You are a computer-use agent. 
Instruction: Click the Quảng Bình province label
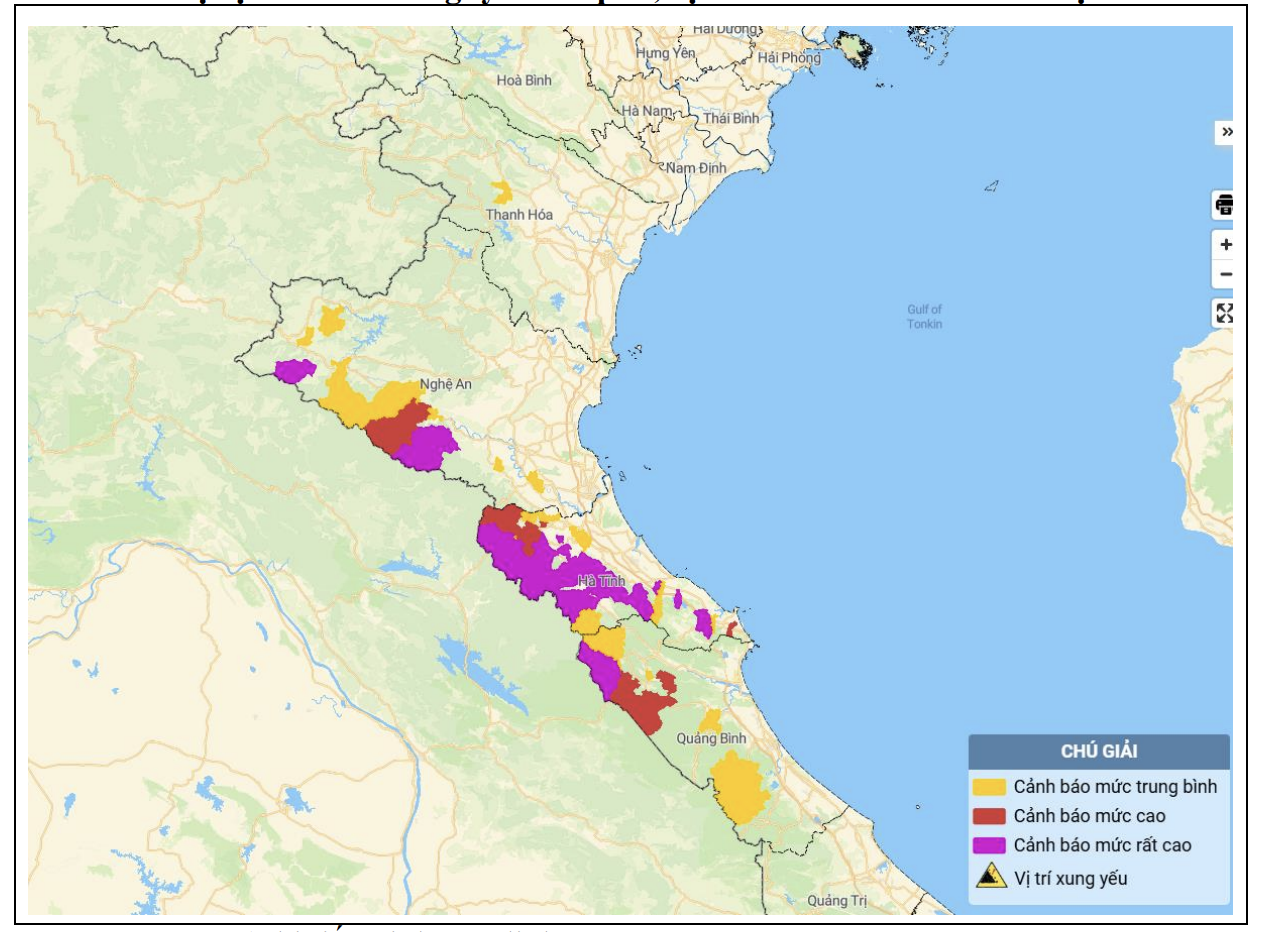coord(711,739)
